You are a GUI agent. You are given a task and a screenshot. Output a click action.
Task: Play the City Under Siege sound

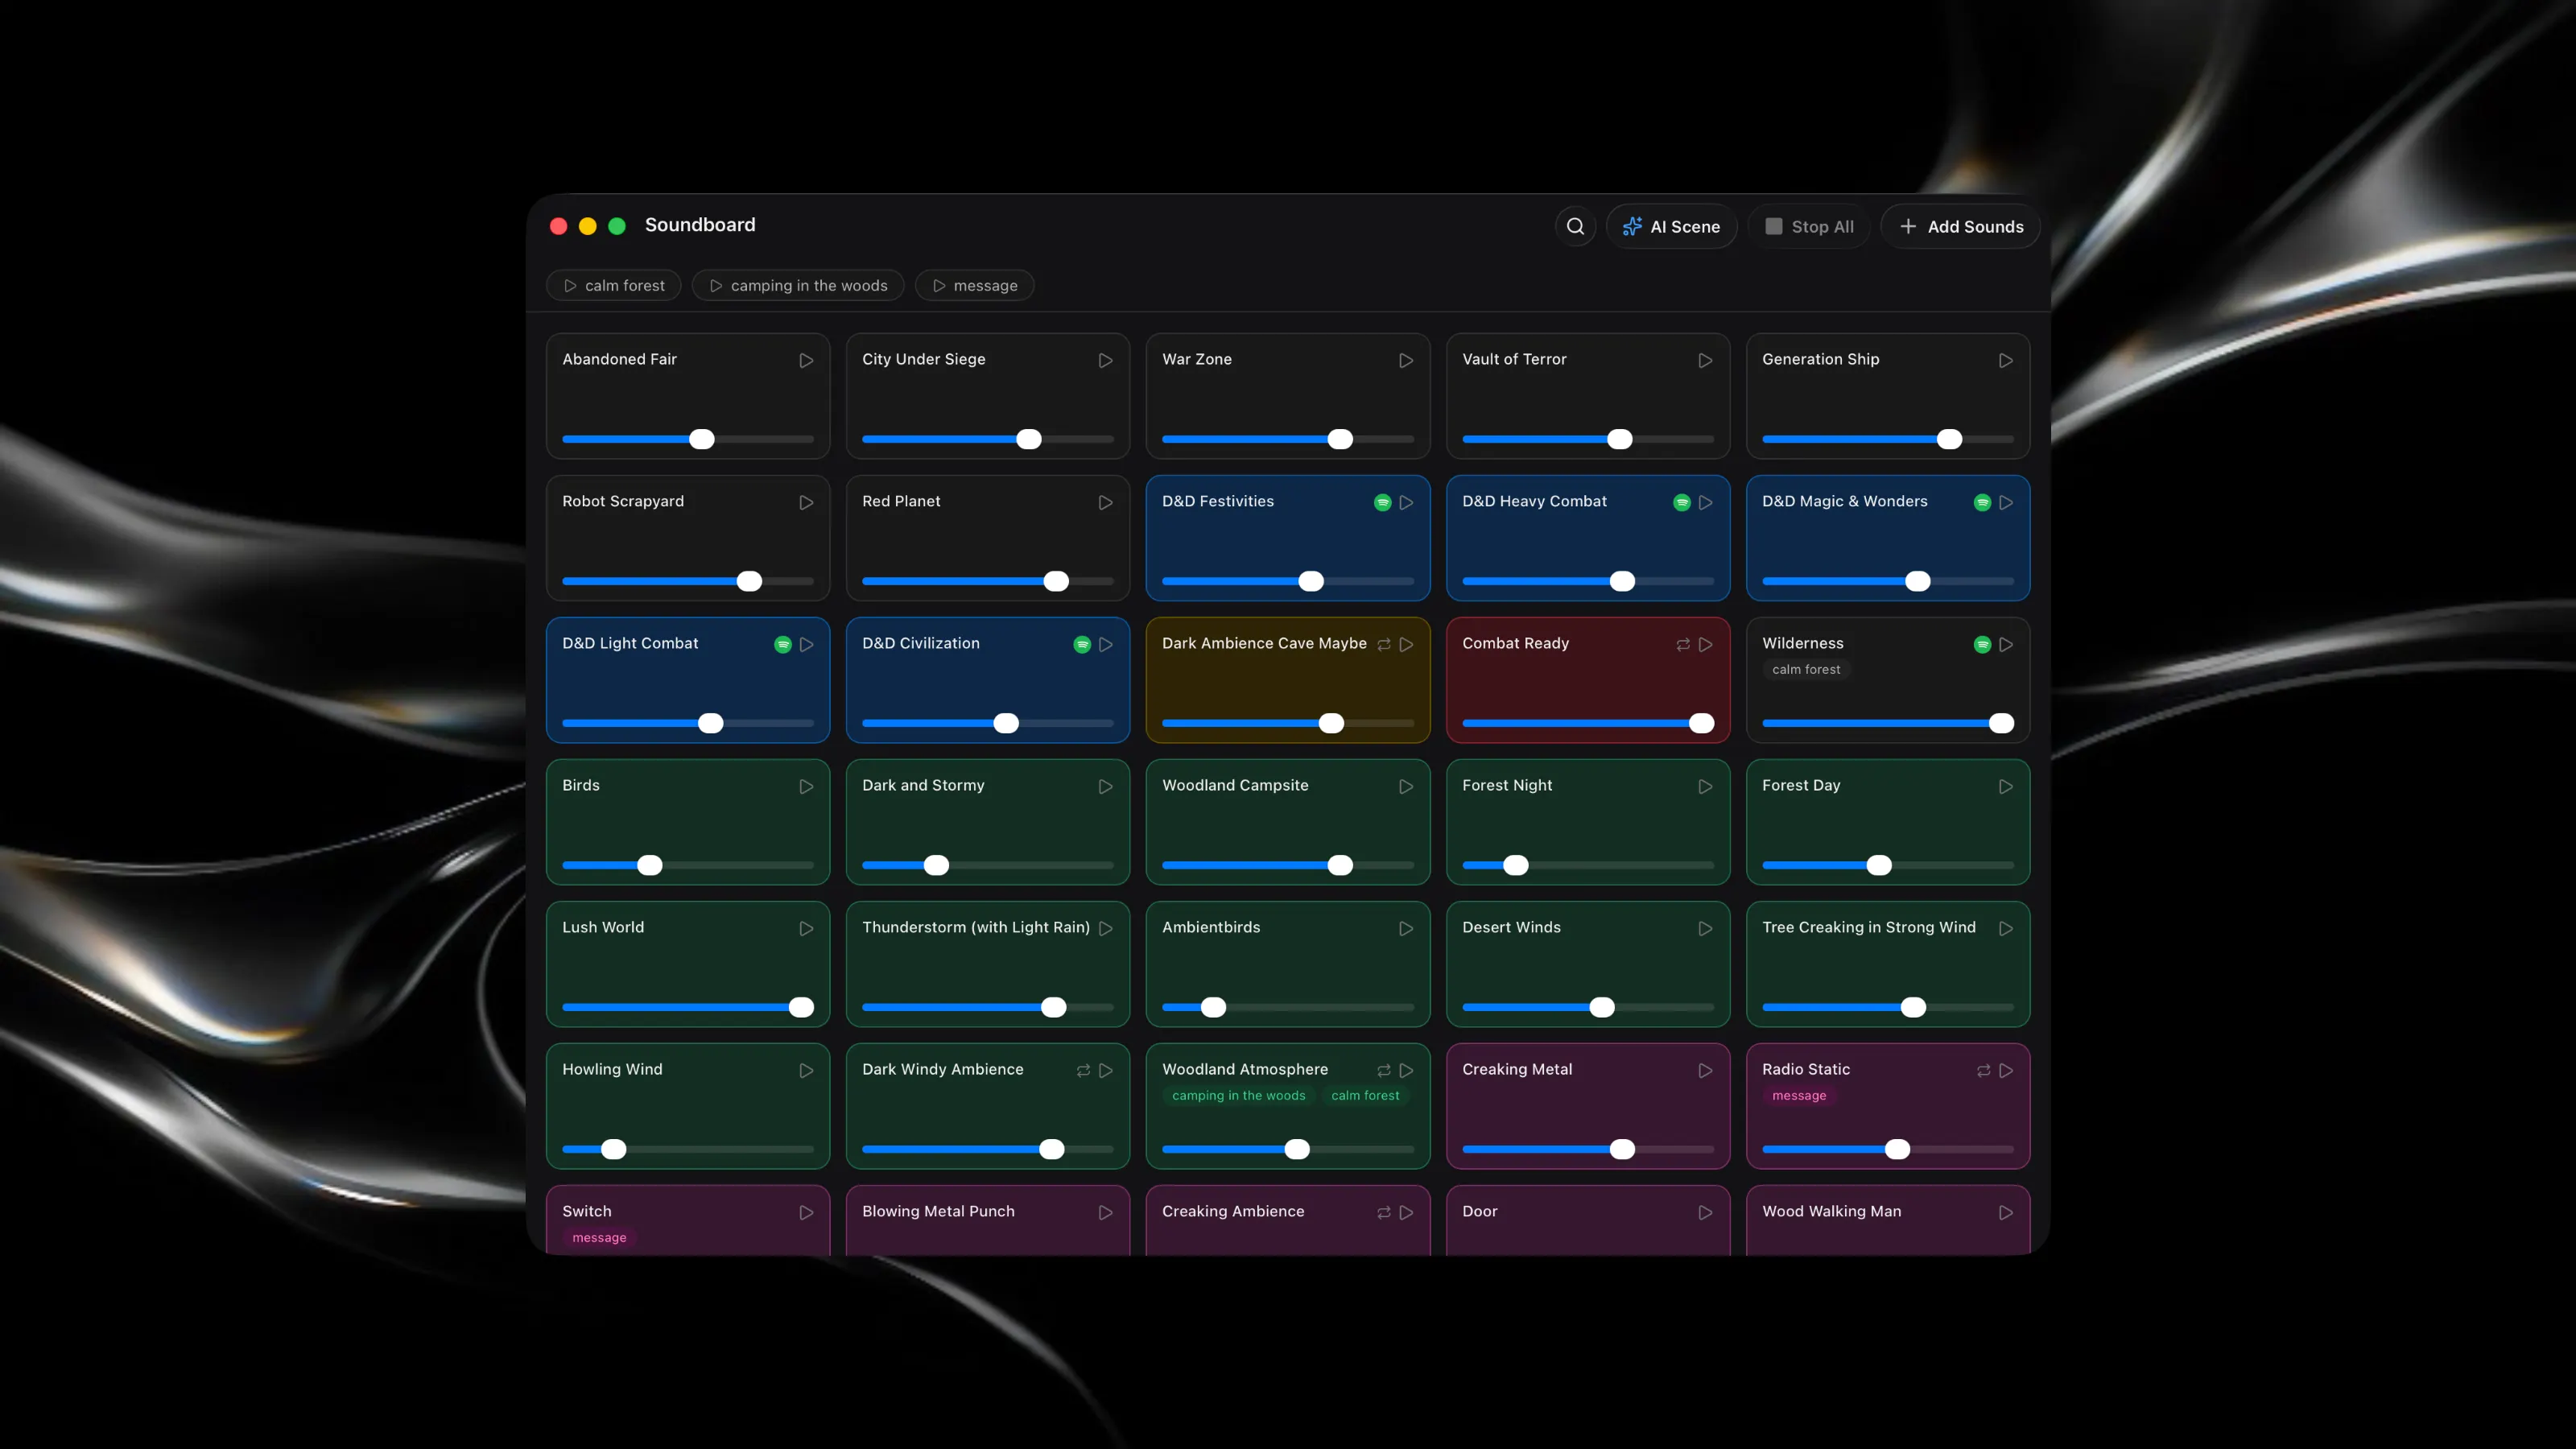(1105, 360)
